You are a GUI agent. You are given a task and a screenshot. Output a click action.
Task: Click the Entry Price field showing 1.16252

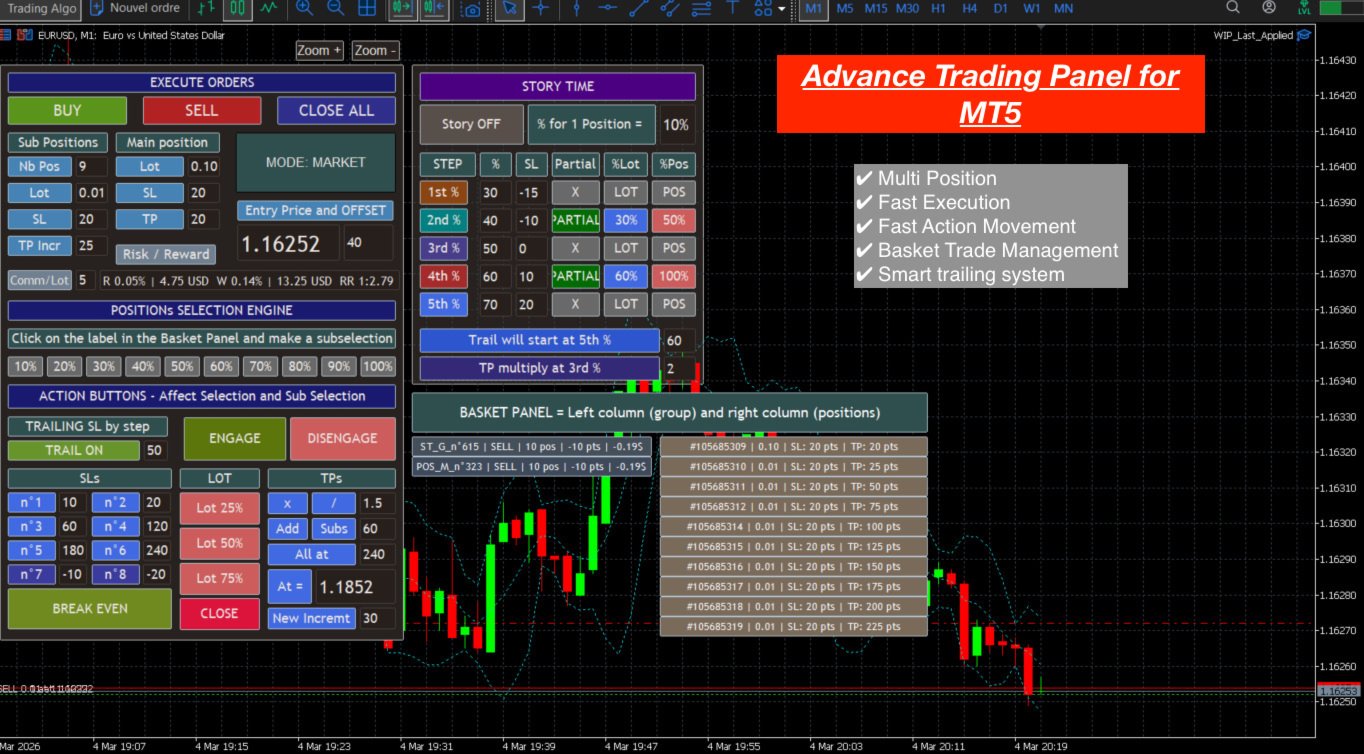pyautogui.click(x=289, y=243)
